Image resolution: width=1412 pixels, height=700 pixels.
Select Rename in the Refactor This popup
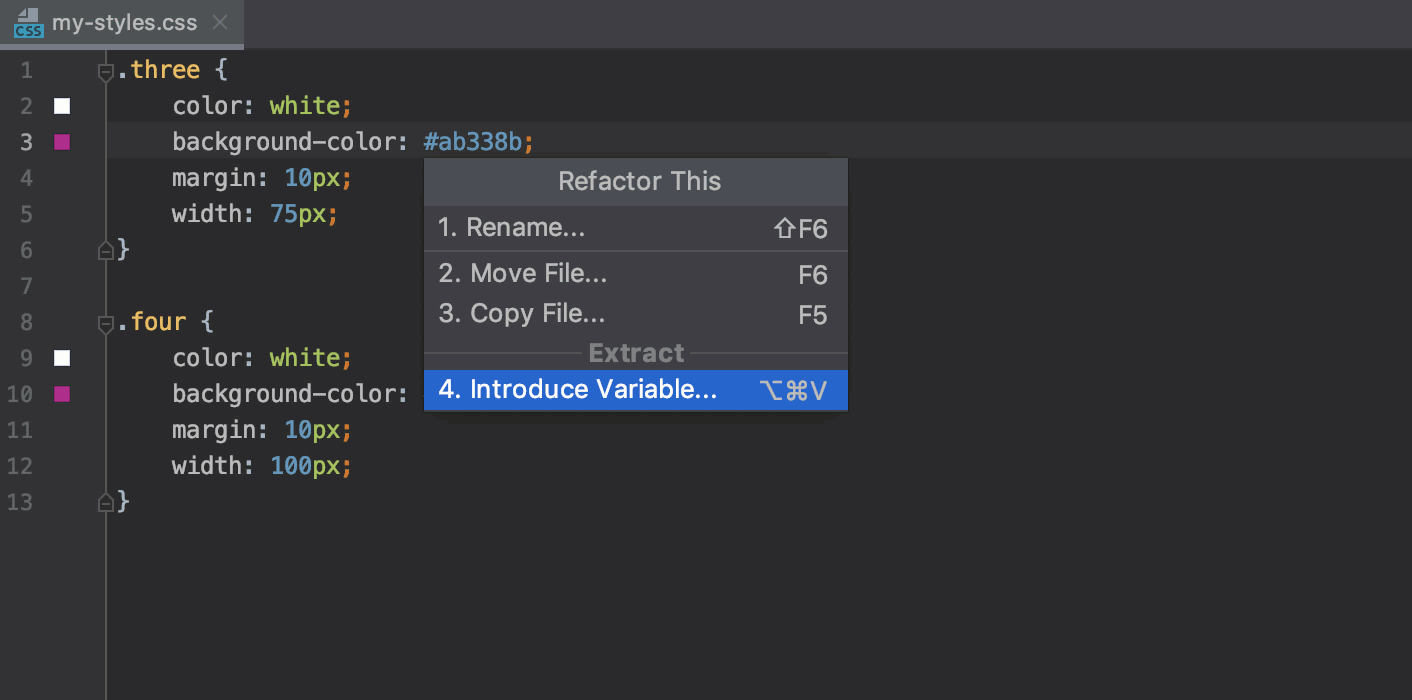[x=512, y=227]
